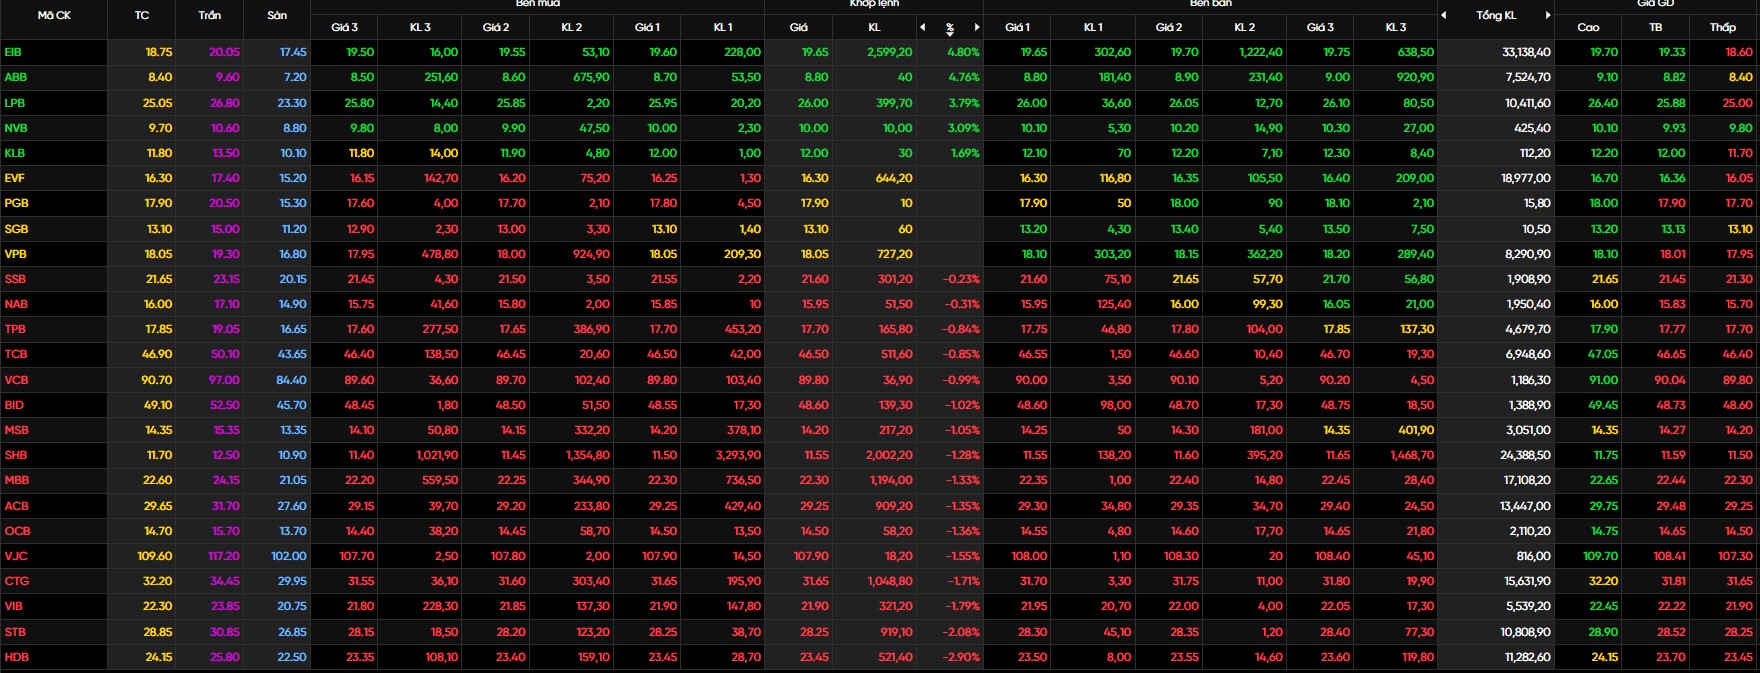
Task: Select the MBB ticker
Action: (x=16, y=480)
